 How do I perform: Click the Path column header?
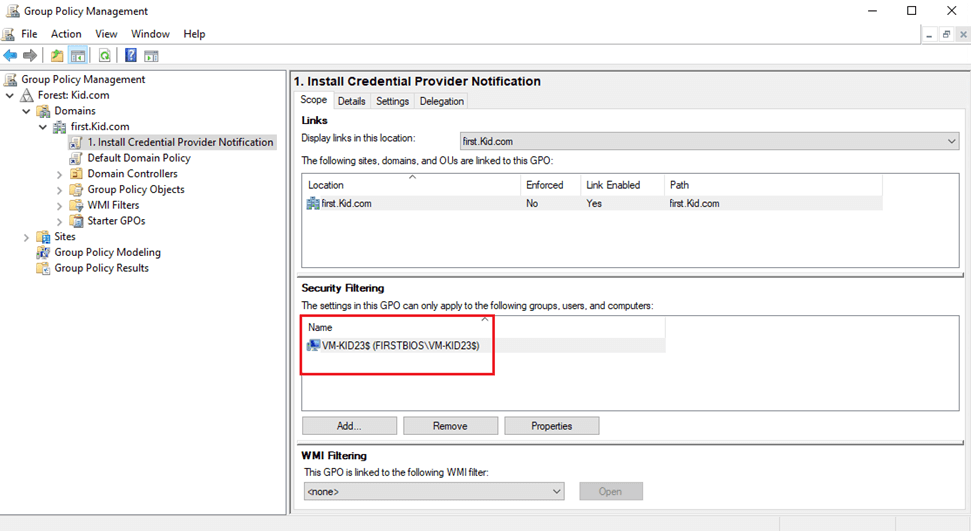point(773,185)
